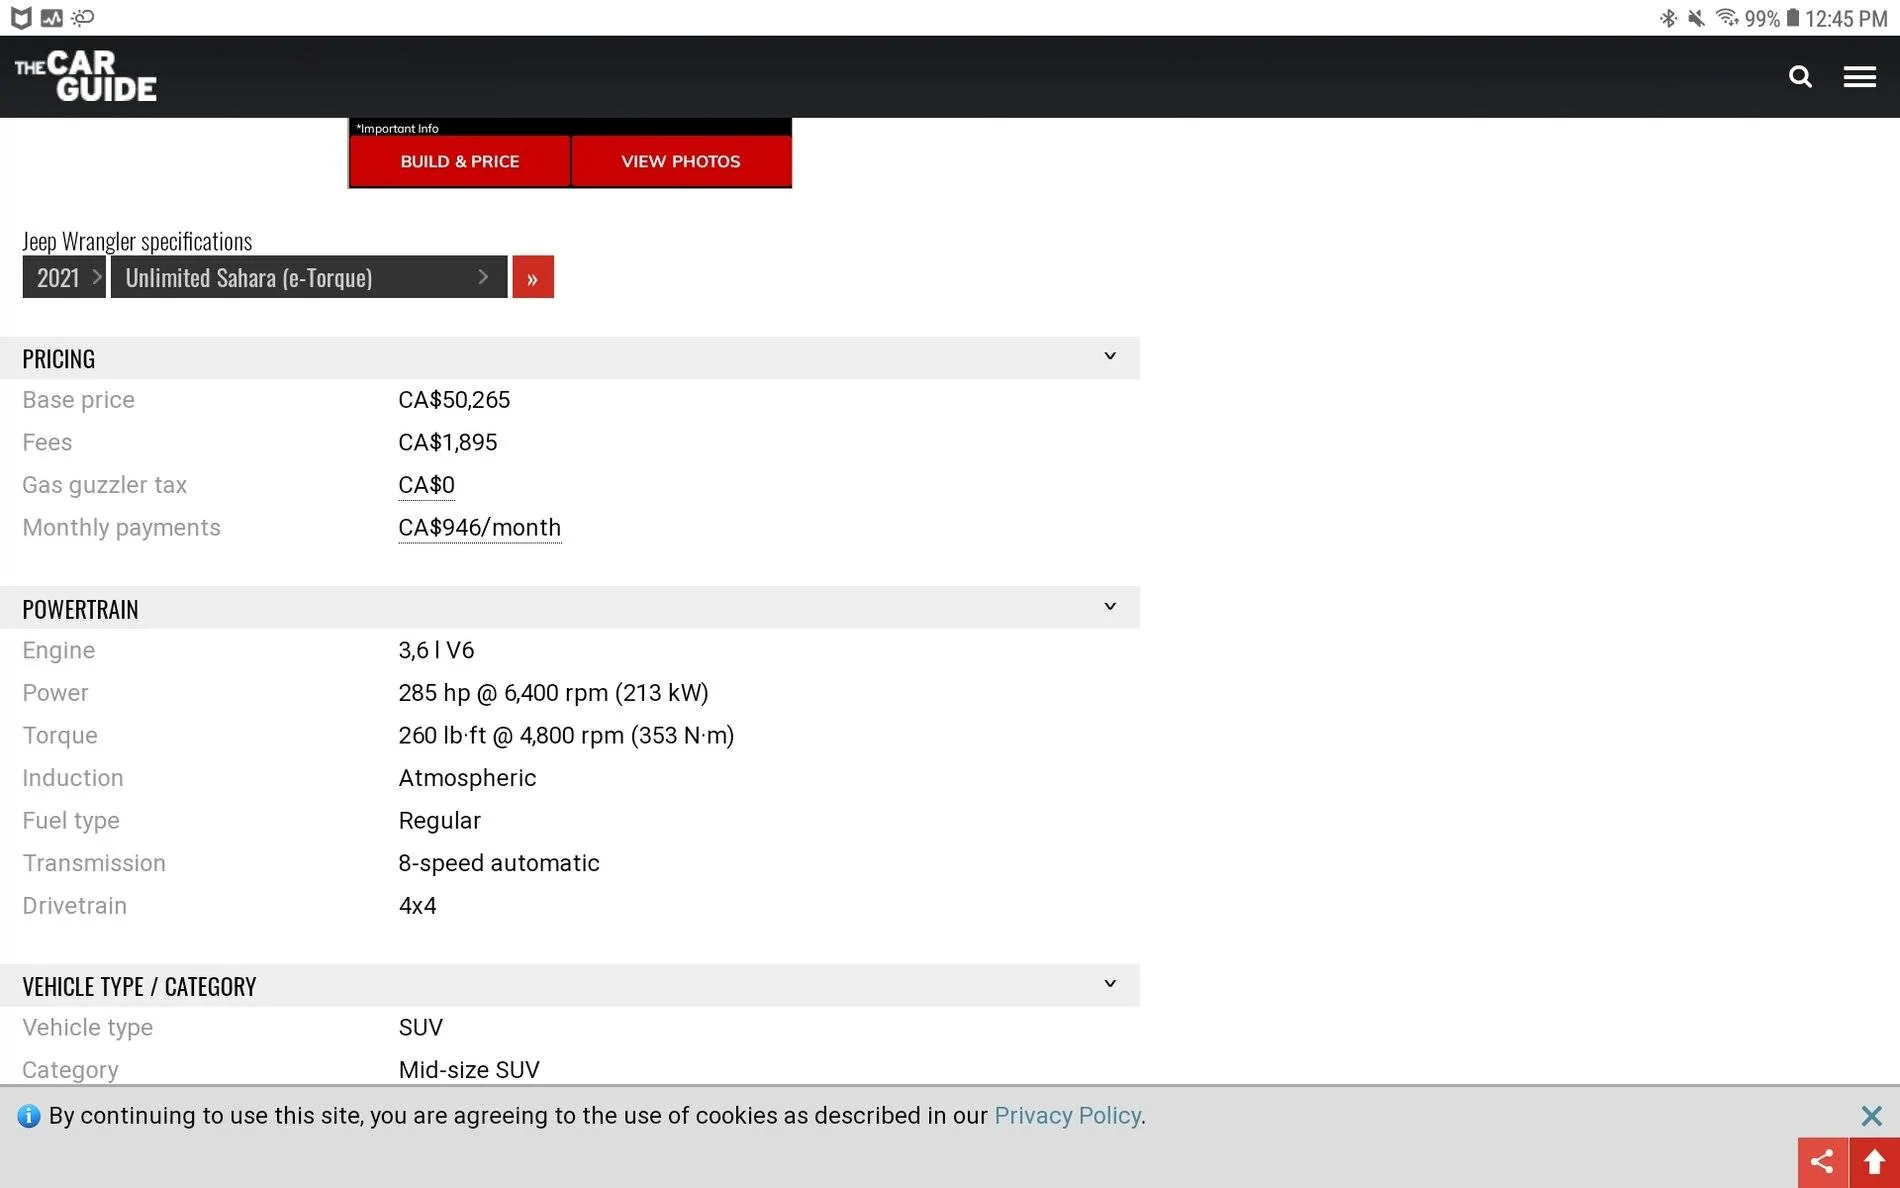The height and width of the screenshot is (1188, 1900).
Task: Select the CA$1,895 fees value
Action: [448, 442]
